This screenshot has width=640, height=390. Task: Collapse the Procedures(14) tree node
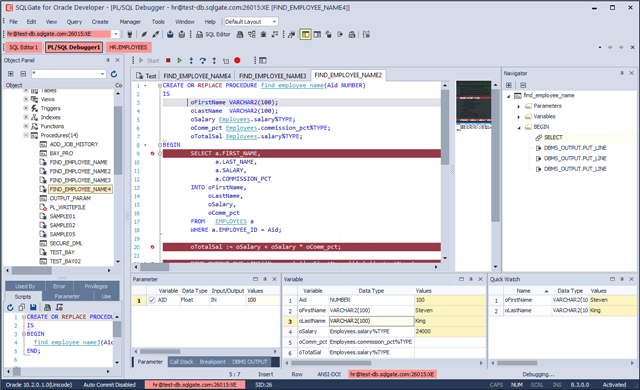click(26, 135)
